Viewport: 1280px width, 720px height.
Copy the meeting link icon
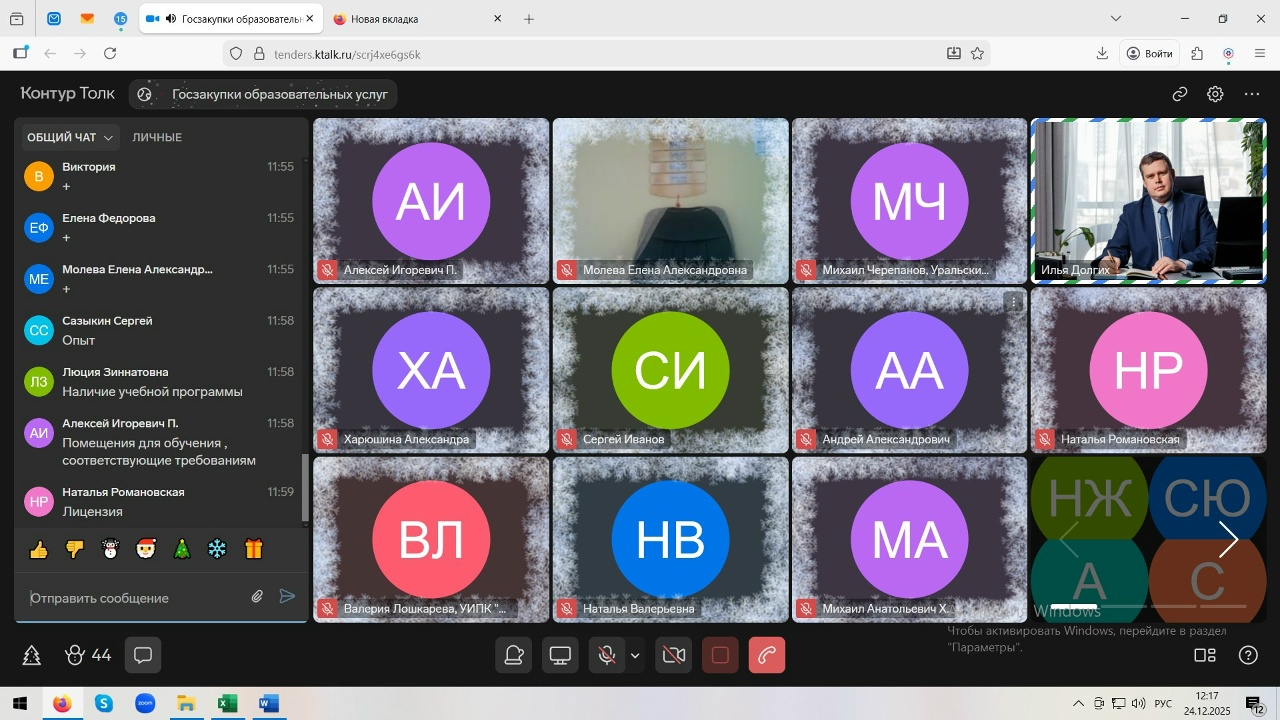(x=1180, y=94)
